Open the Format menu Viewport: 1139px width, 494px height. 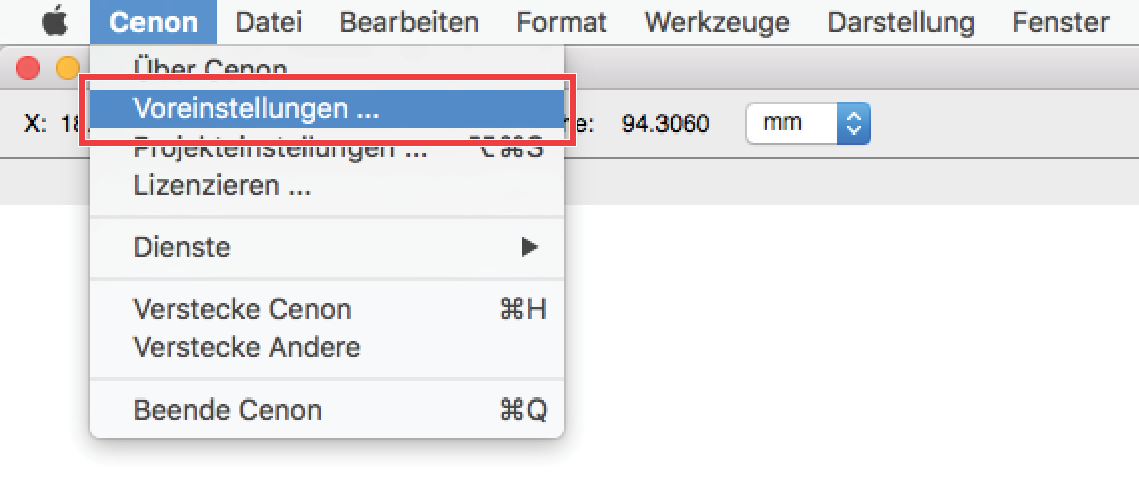(x=562, y=23)
